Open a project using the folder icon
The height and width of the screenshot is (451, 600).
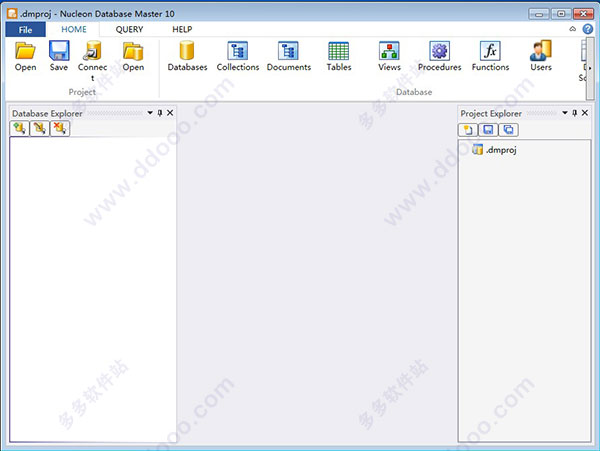pos(25,56)
